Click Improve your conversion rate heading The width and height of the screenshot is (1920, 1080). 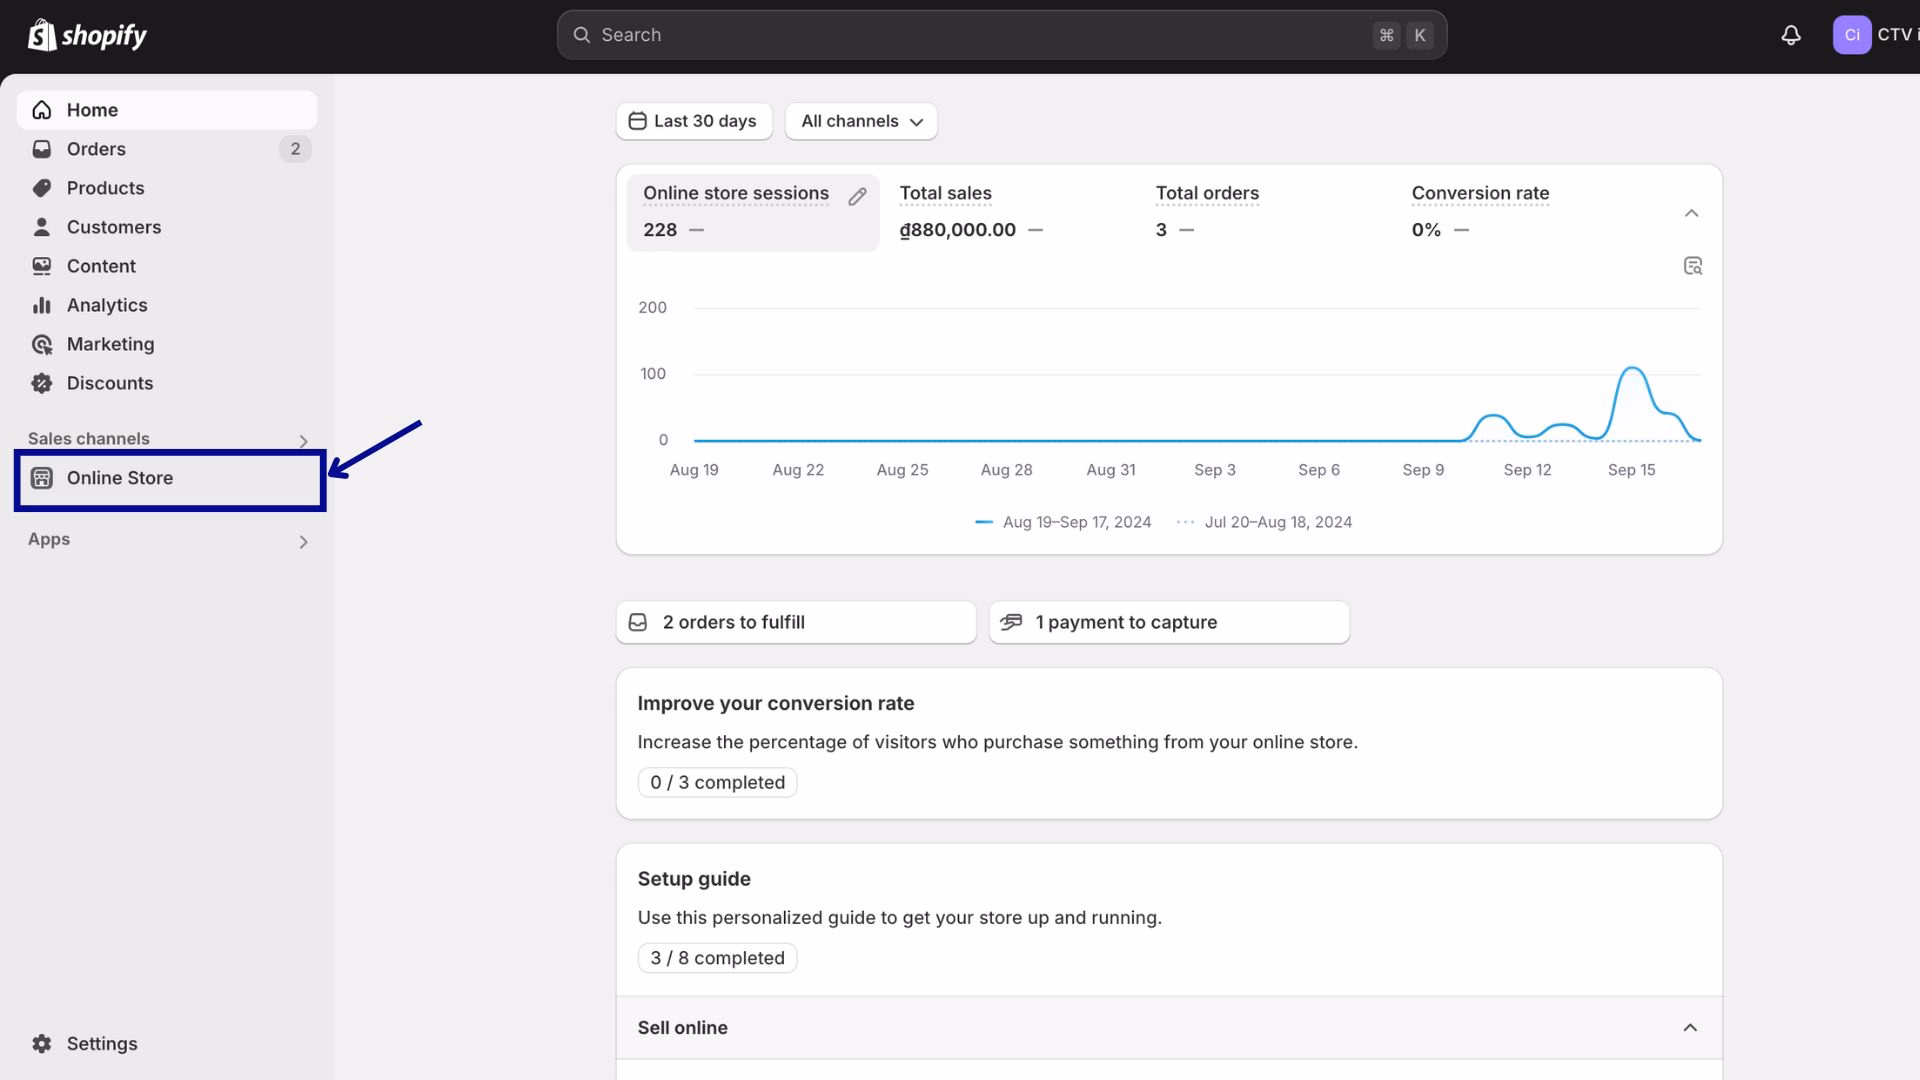click(x=776, y=703)
